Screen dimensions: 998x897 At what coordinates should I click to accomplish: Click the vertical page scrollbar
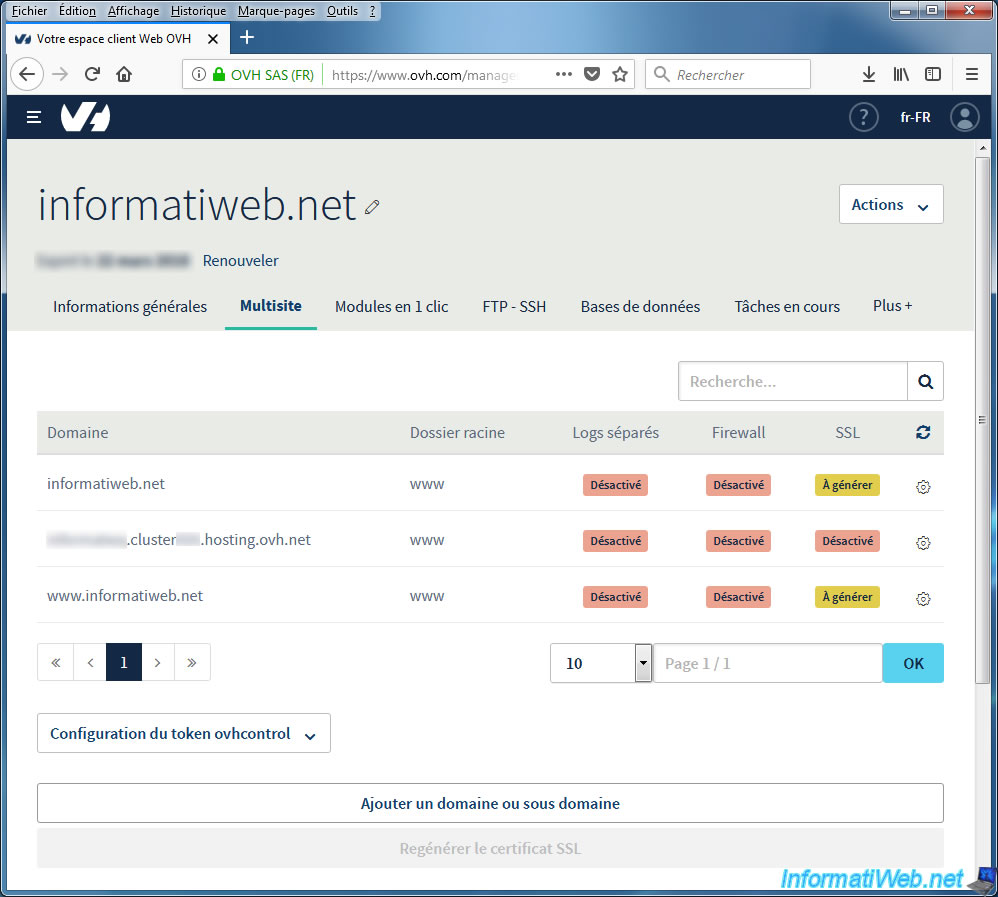pyautogui.click(x=983, y=420)
